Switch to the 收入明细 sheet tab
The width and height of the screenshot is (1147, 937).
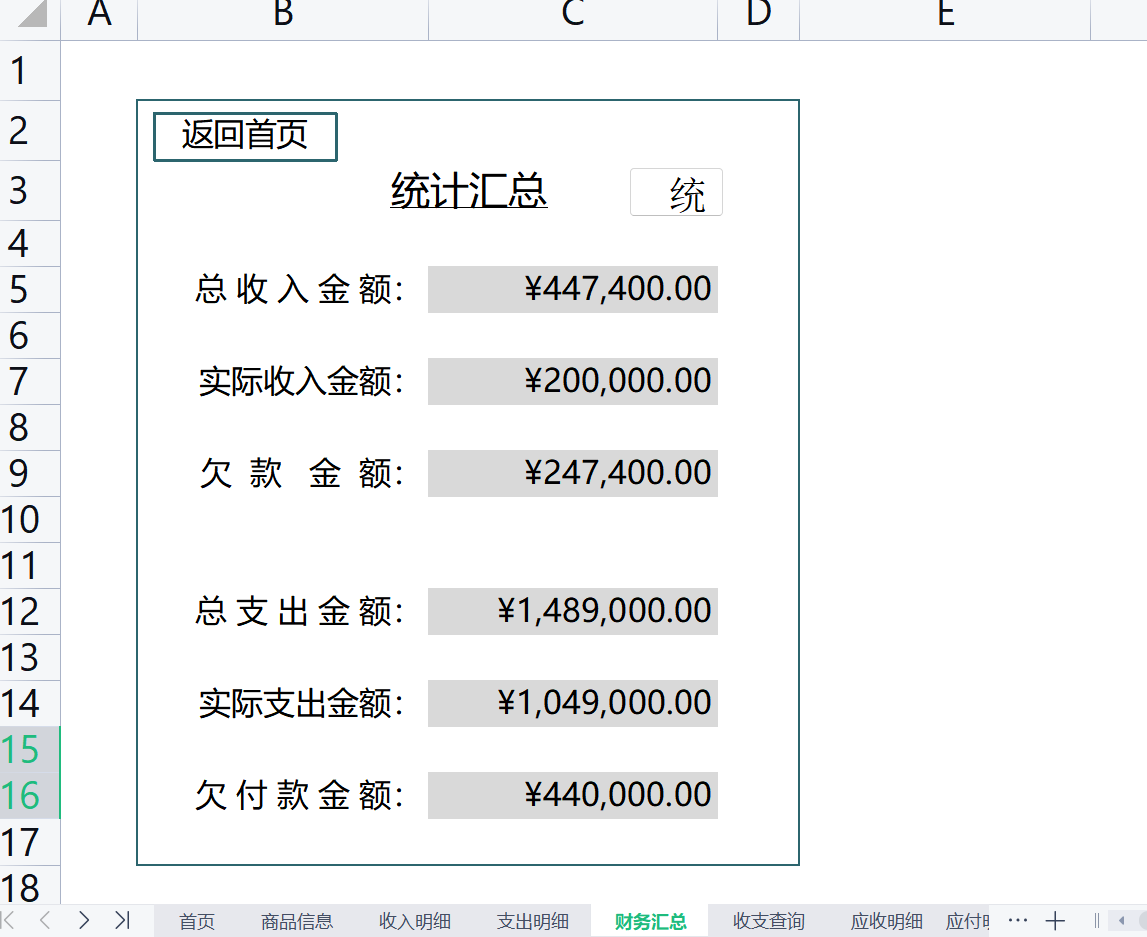click(x=415, y=921)
